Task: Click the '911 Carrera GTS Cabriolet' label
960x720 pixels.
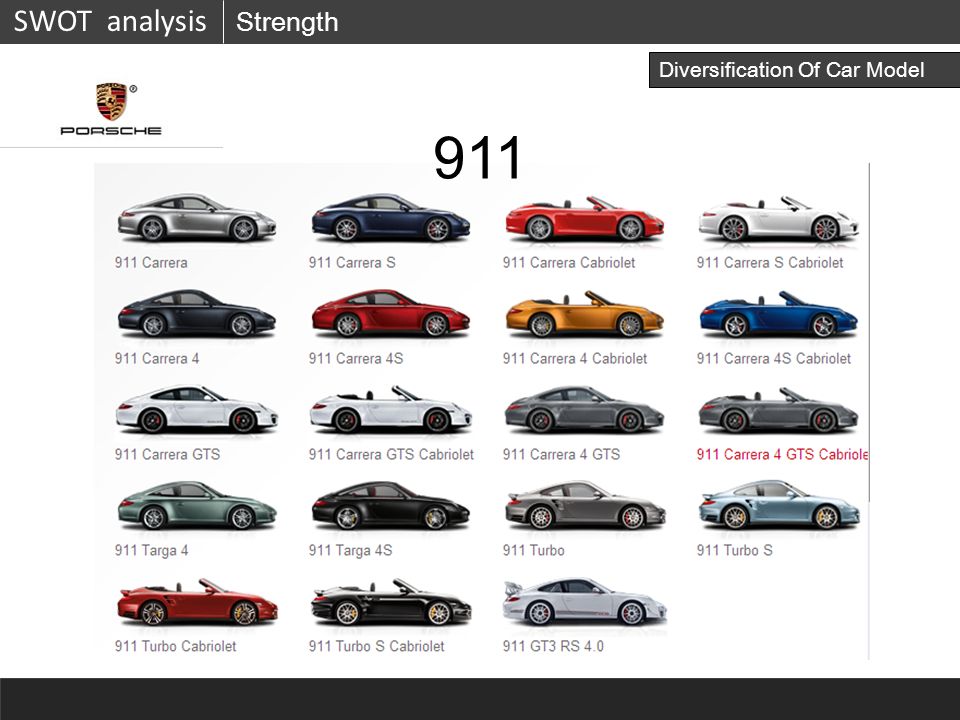Action: tap(391, 454)
